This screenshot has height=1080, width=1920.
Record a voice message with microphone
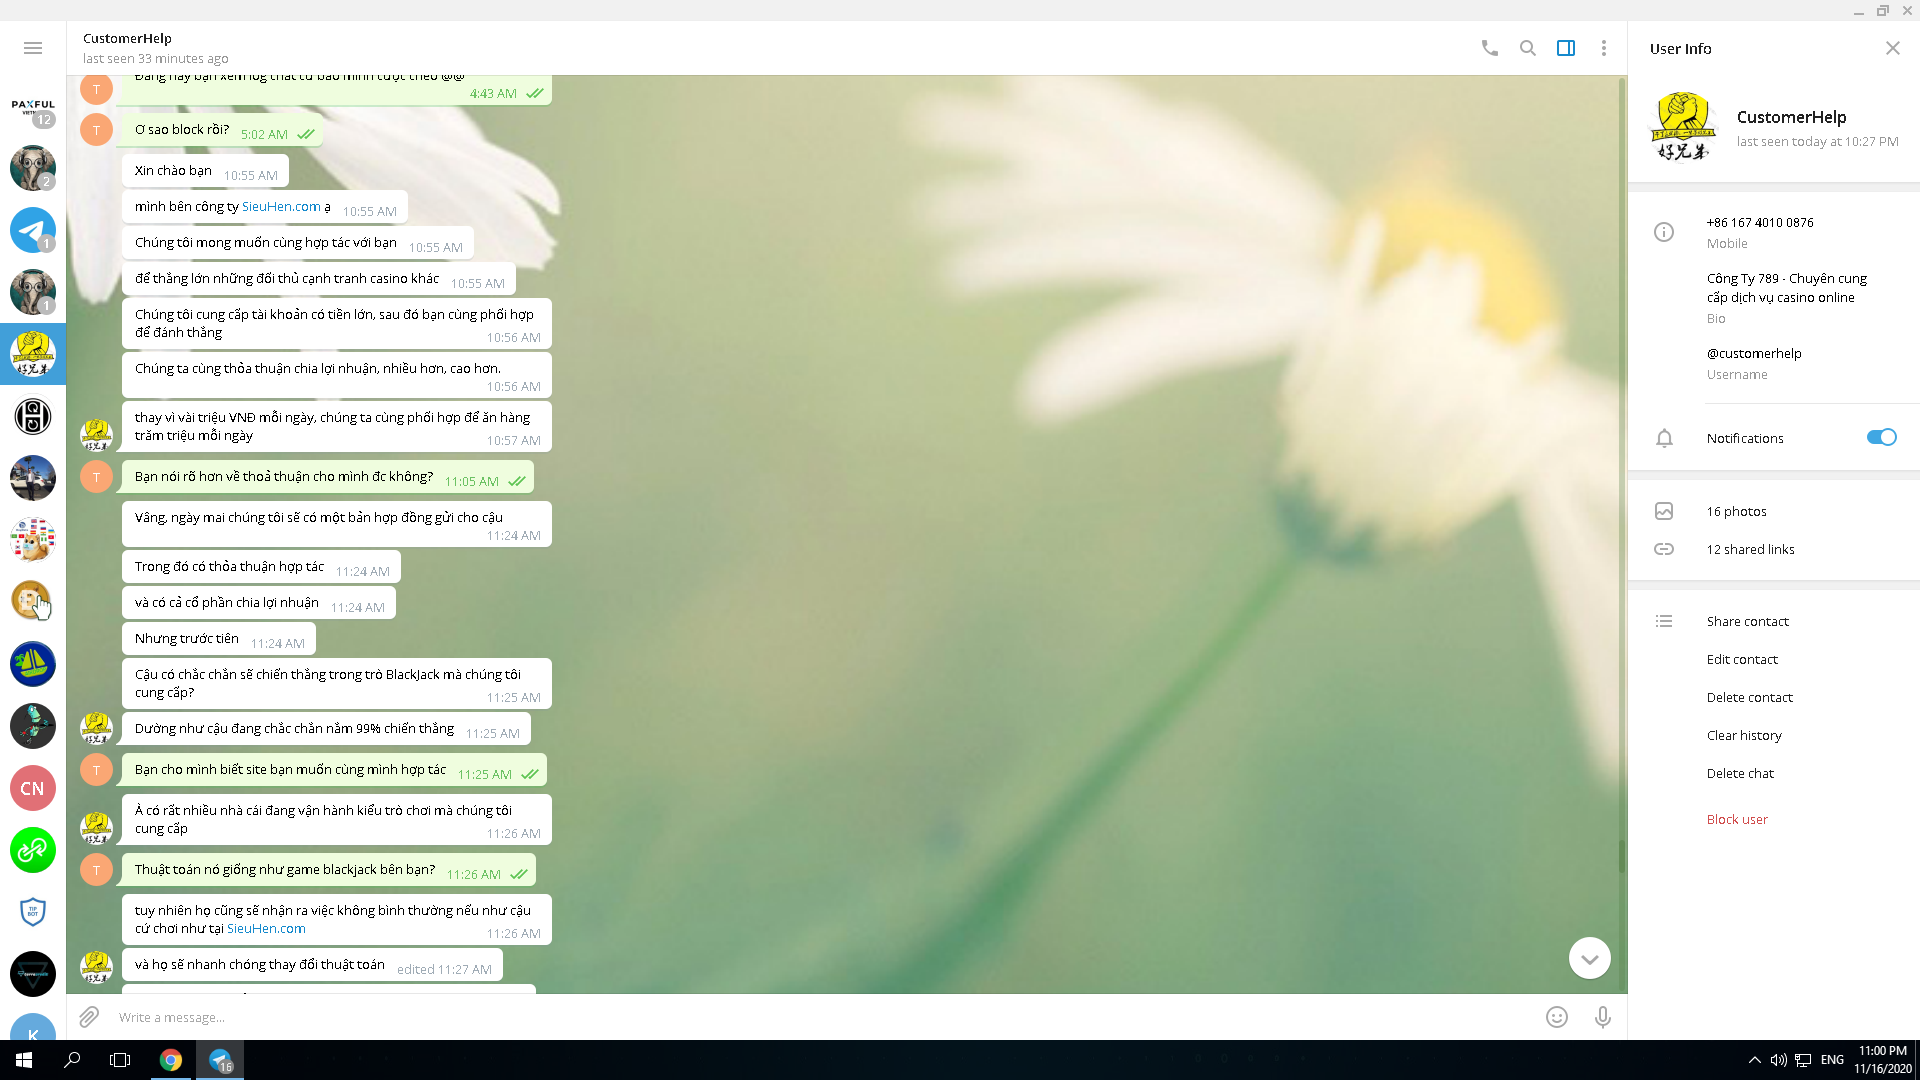tap(1602, 1017)
